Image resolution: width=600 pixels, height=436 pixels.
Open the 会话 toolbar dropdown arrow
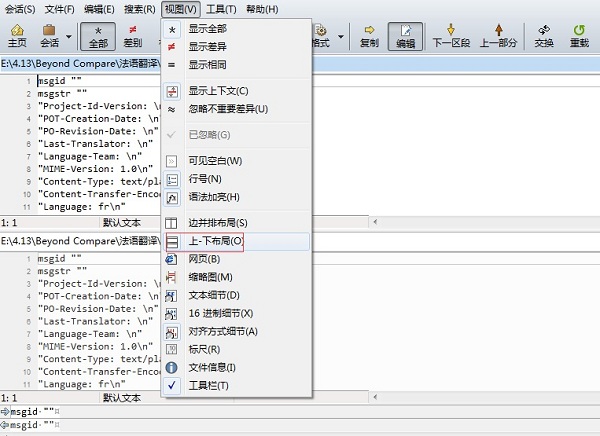tap(69, 38)
